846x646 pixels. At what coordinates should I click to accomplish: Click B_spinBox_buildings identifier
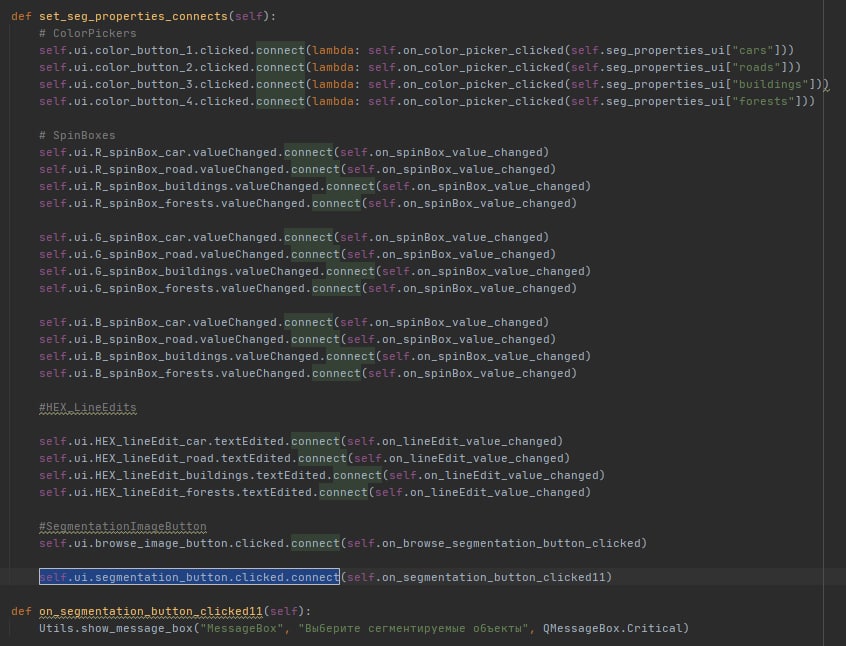click(161, 356)
